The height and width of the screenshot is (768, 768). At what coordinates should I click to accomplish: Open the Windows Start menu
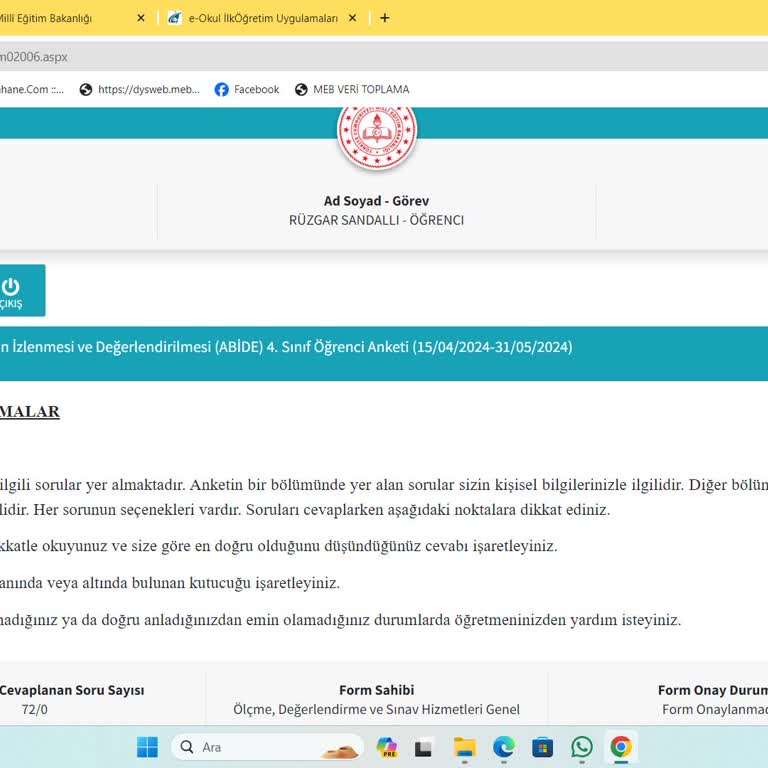(x=147, y=747)
